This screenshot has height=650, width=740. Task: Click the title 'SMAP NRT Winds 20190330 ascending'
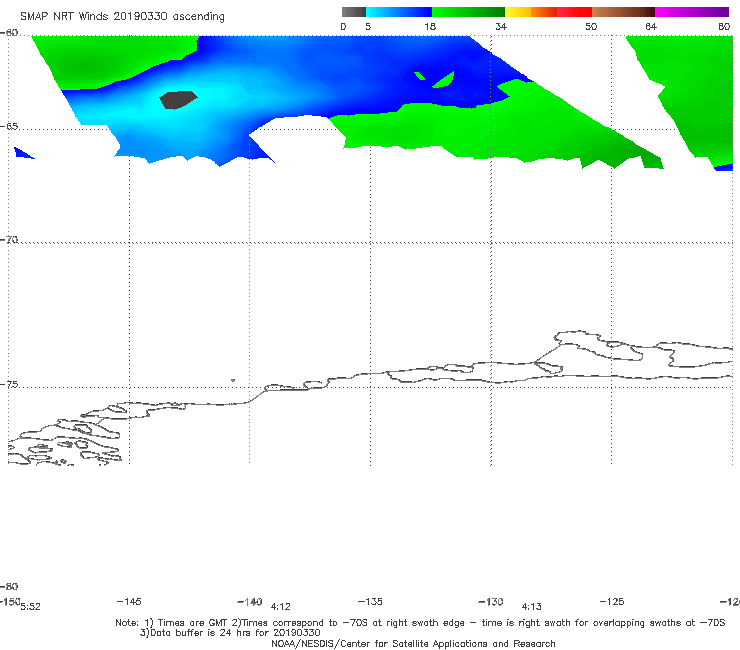122,17
